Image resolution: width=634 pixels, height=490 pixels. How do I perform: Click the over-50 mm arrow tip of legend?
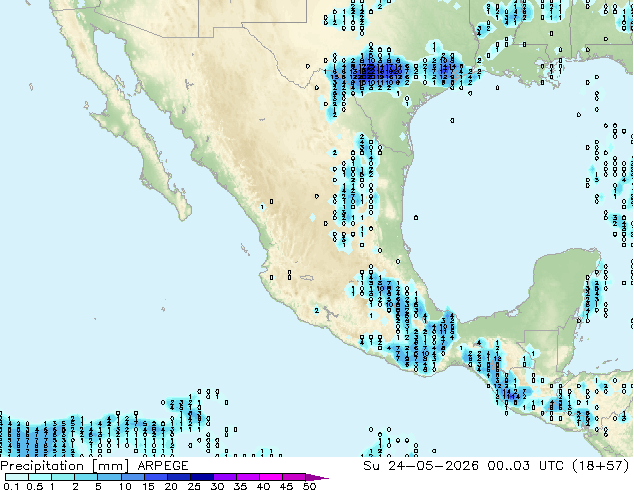point(317,477)
